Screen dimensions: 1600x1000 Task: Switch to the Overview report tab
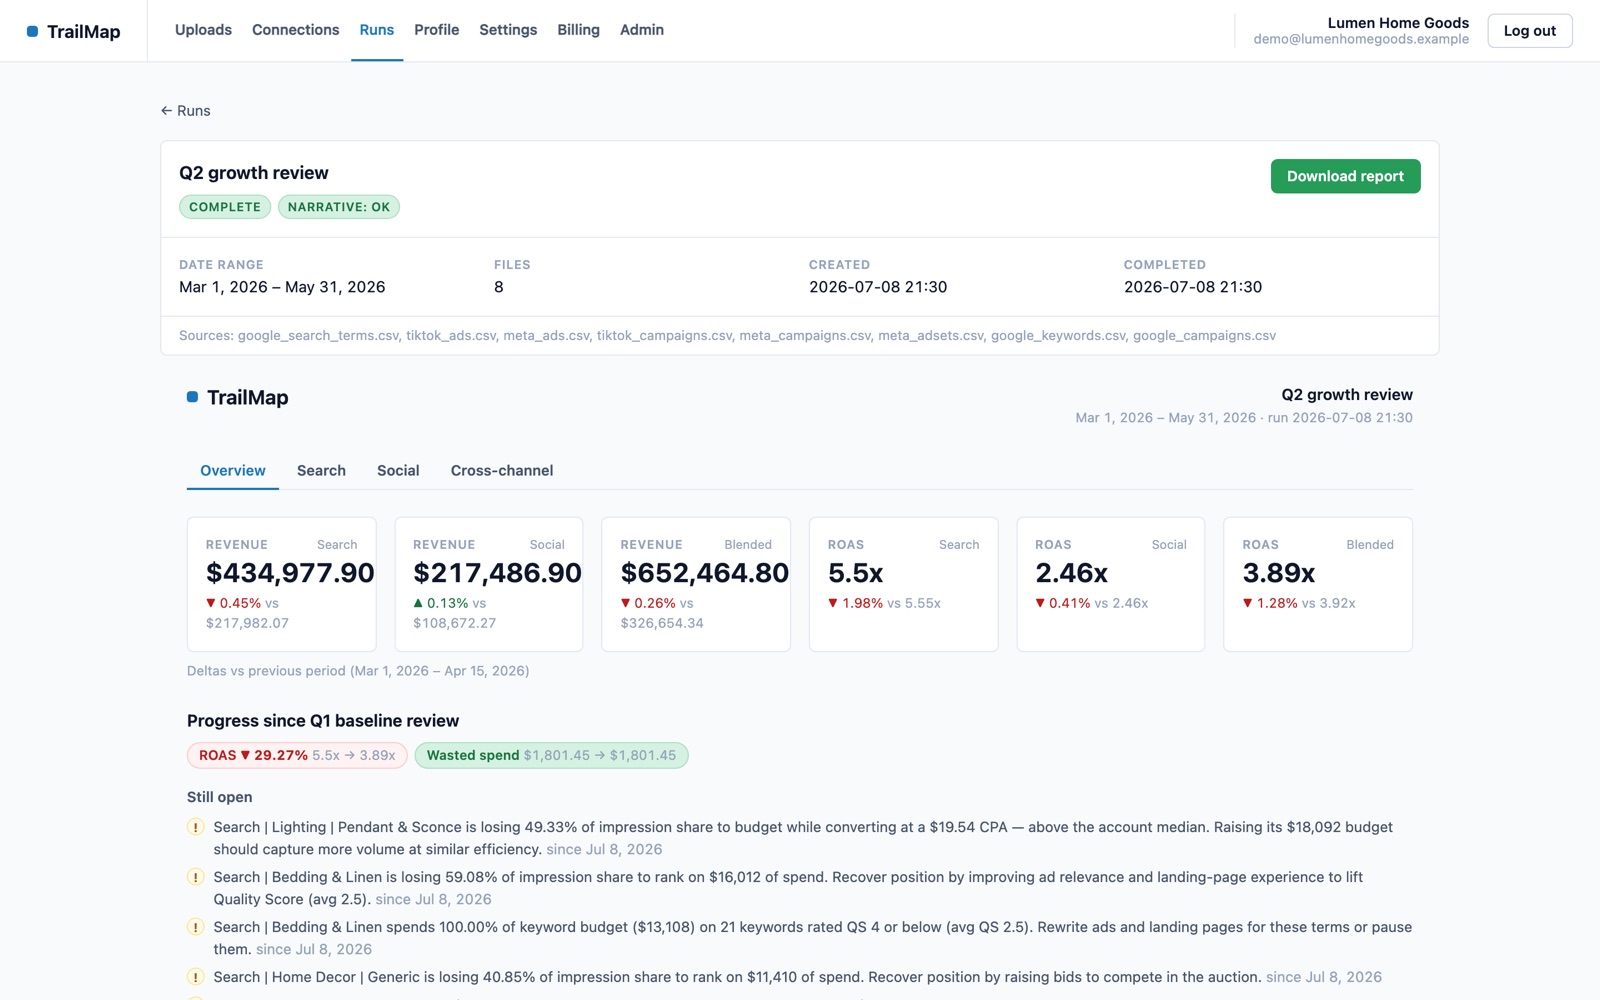click(x=233, y=470)
